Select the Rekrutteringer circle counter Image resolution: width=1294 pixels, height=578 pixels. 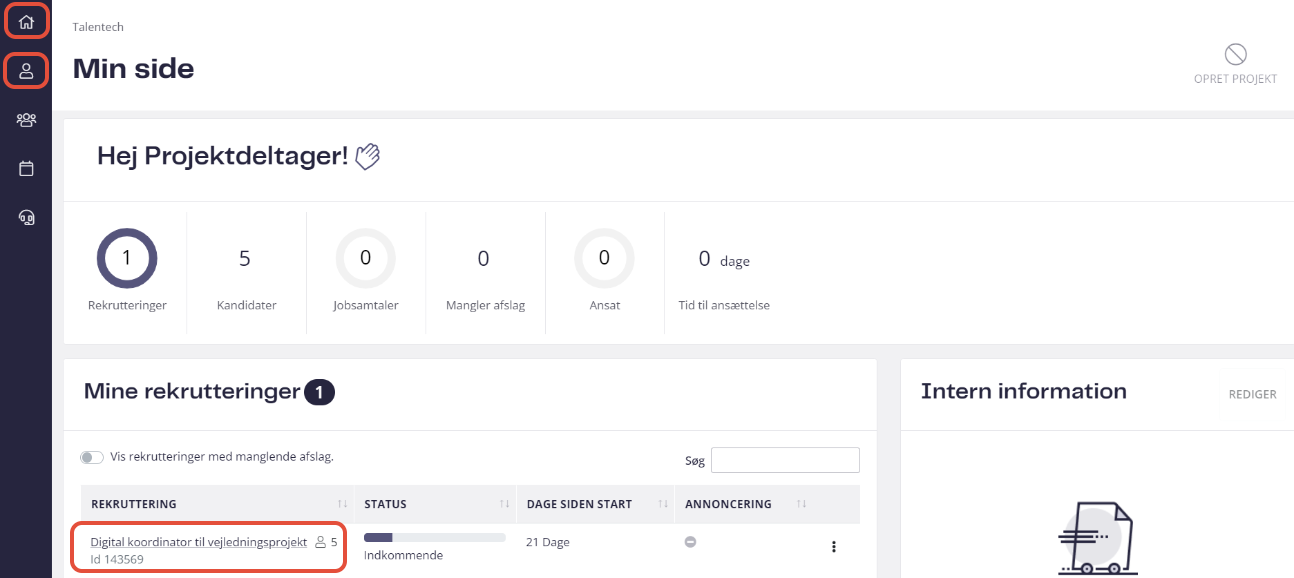pyautogui.click(x=126, y=258)
